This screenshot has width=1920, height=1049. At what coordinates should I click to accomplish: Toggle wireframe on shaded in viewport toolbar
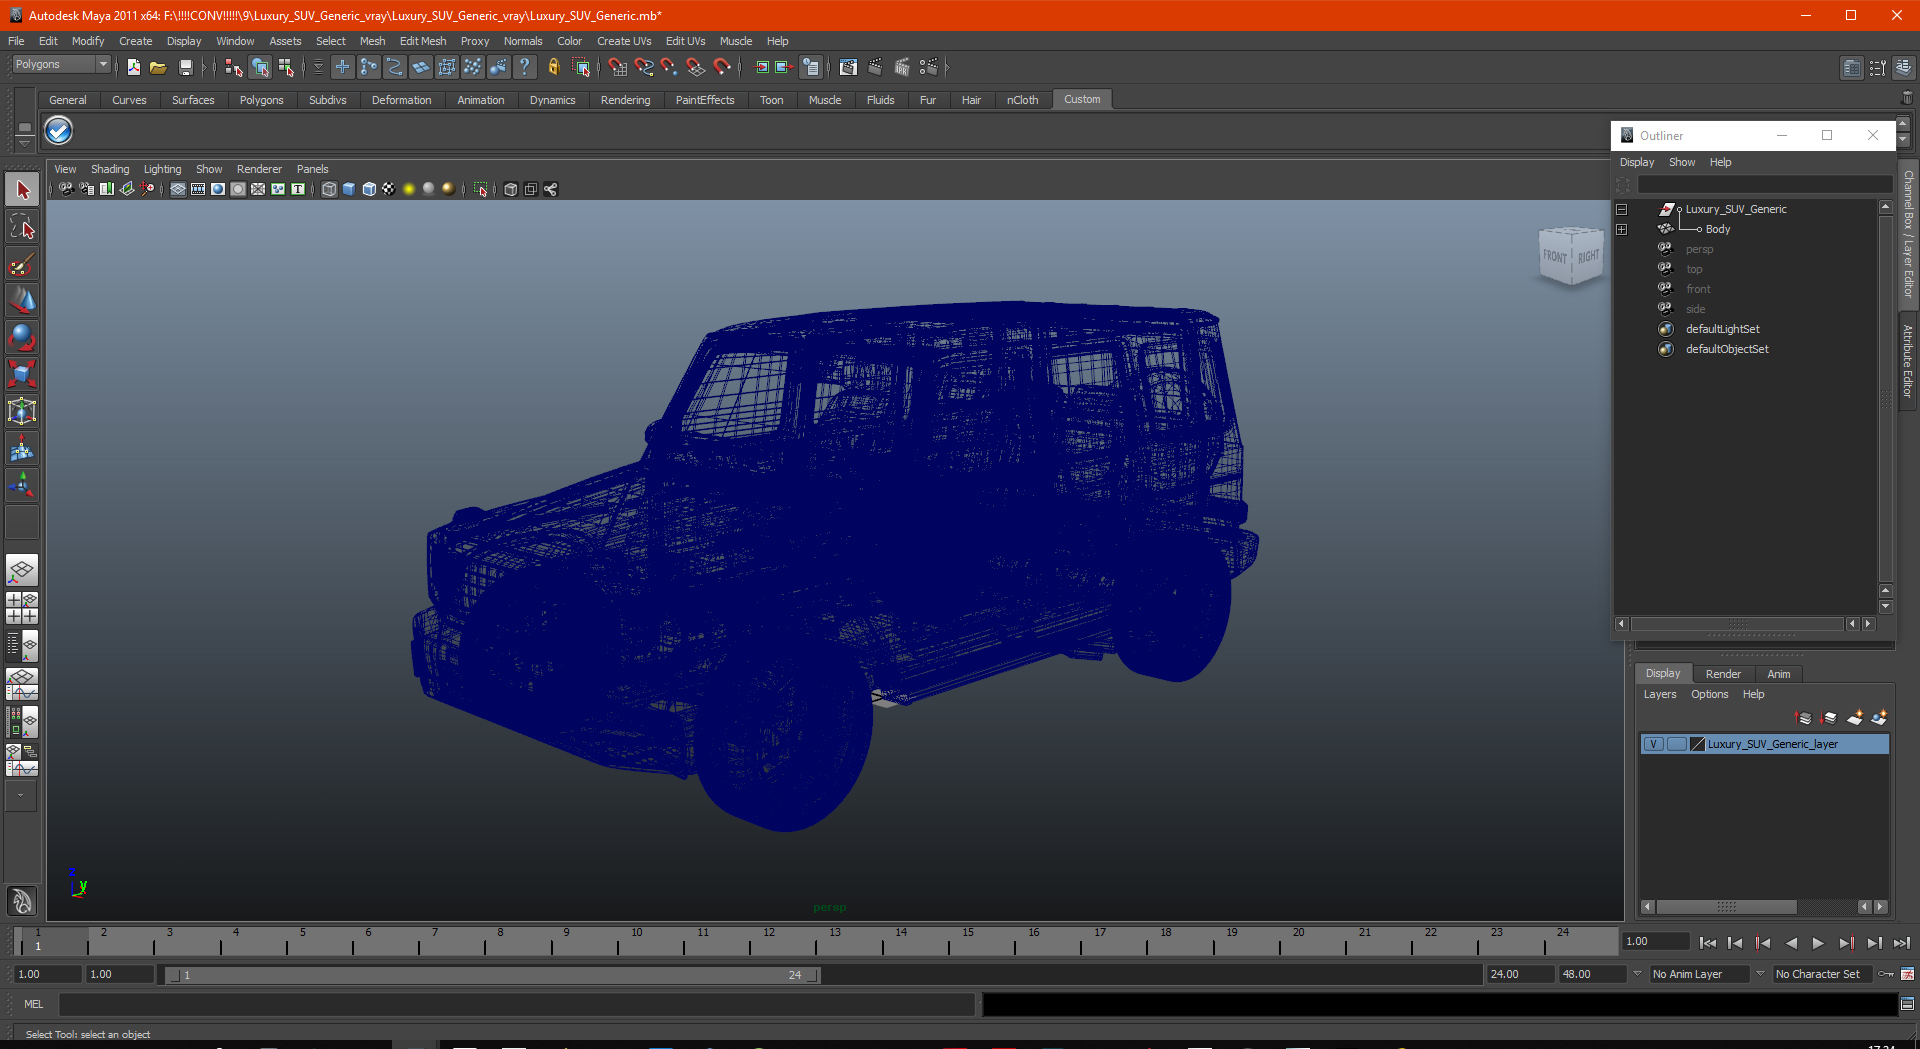click(x=369, y=189)
